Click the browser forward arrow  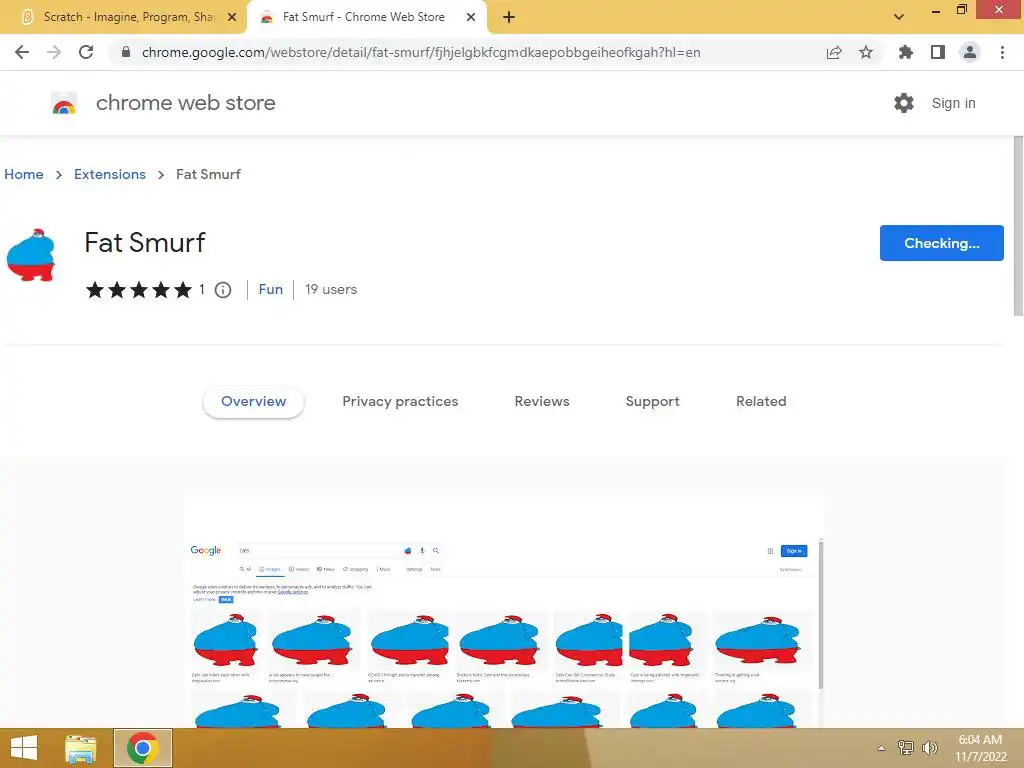tap(54, 52)
